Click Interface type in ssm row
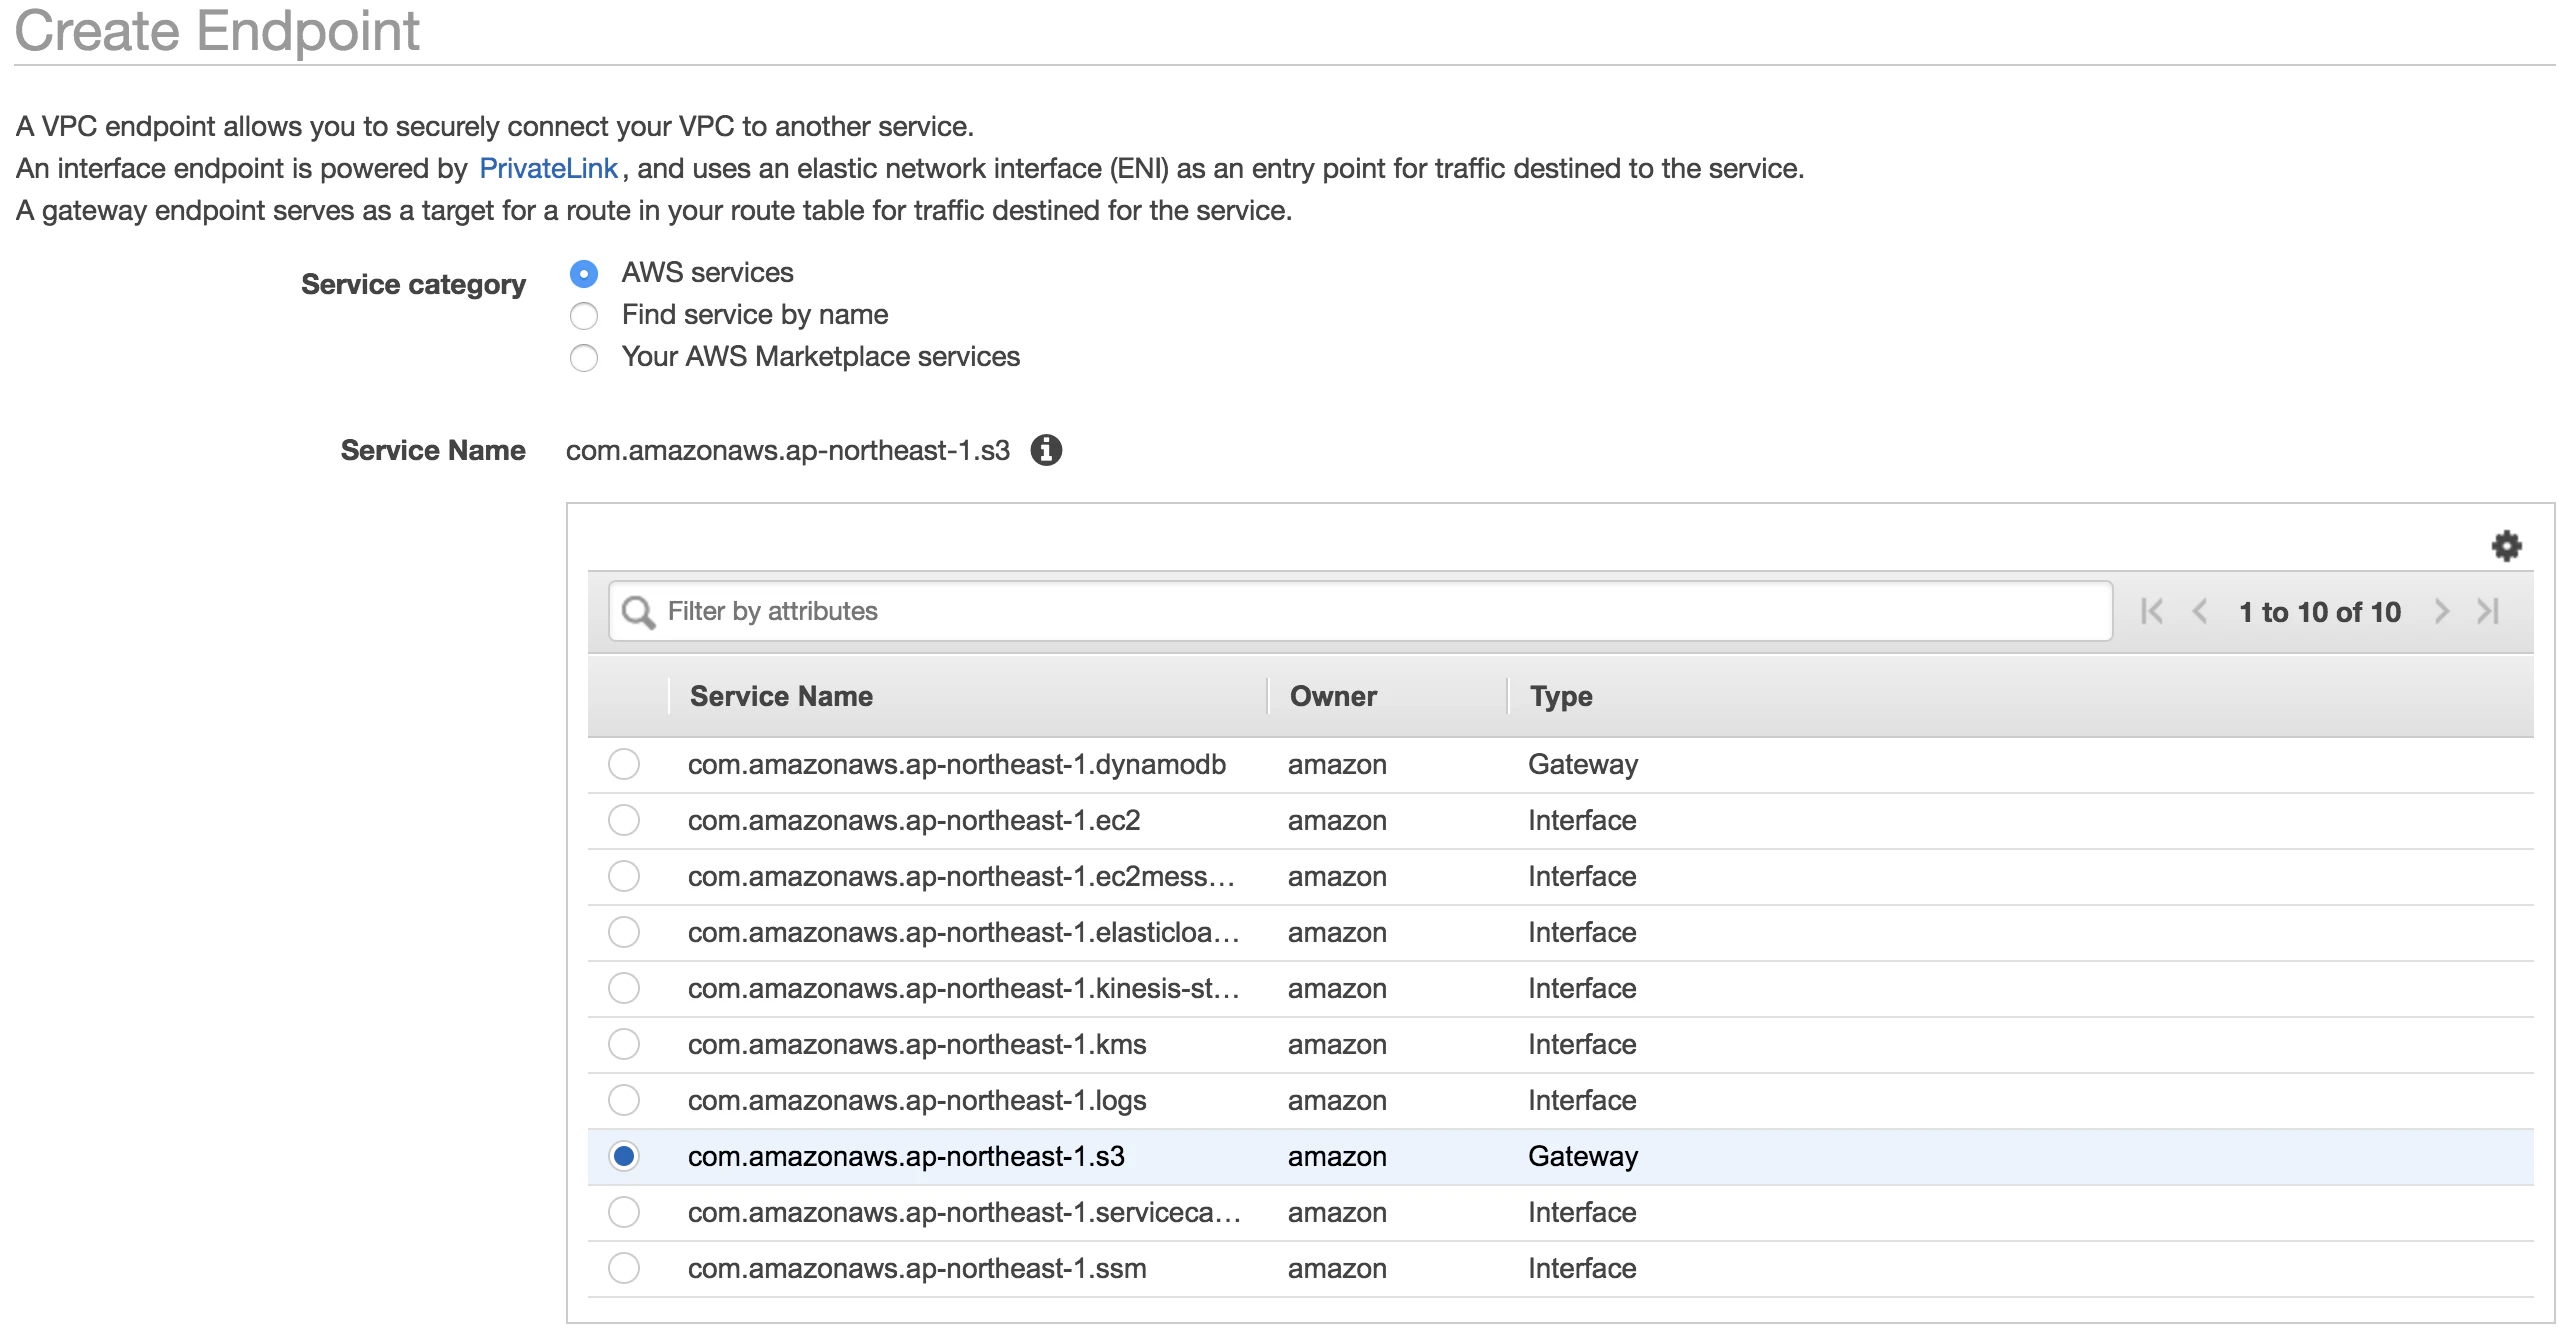The height and width of the screenshot is (1332, 2572). coord(1582,1268)
